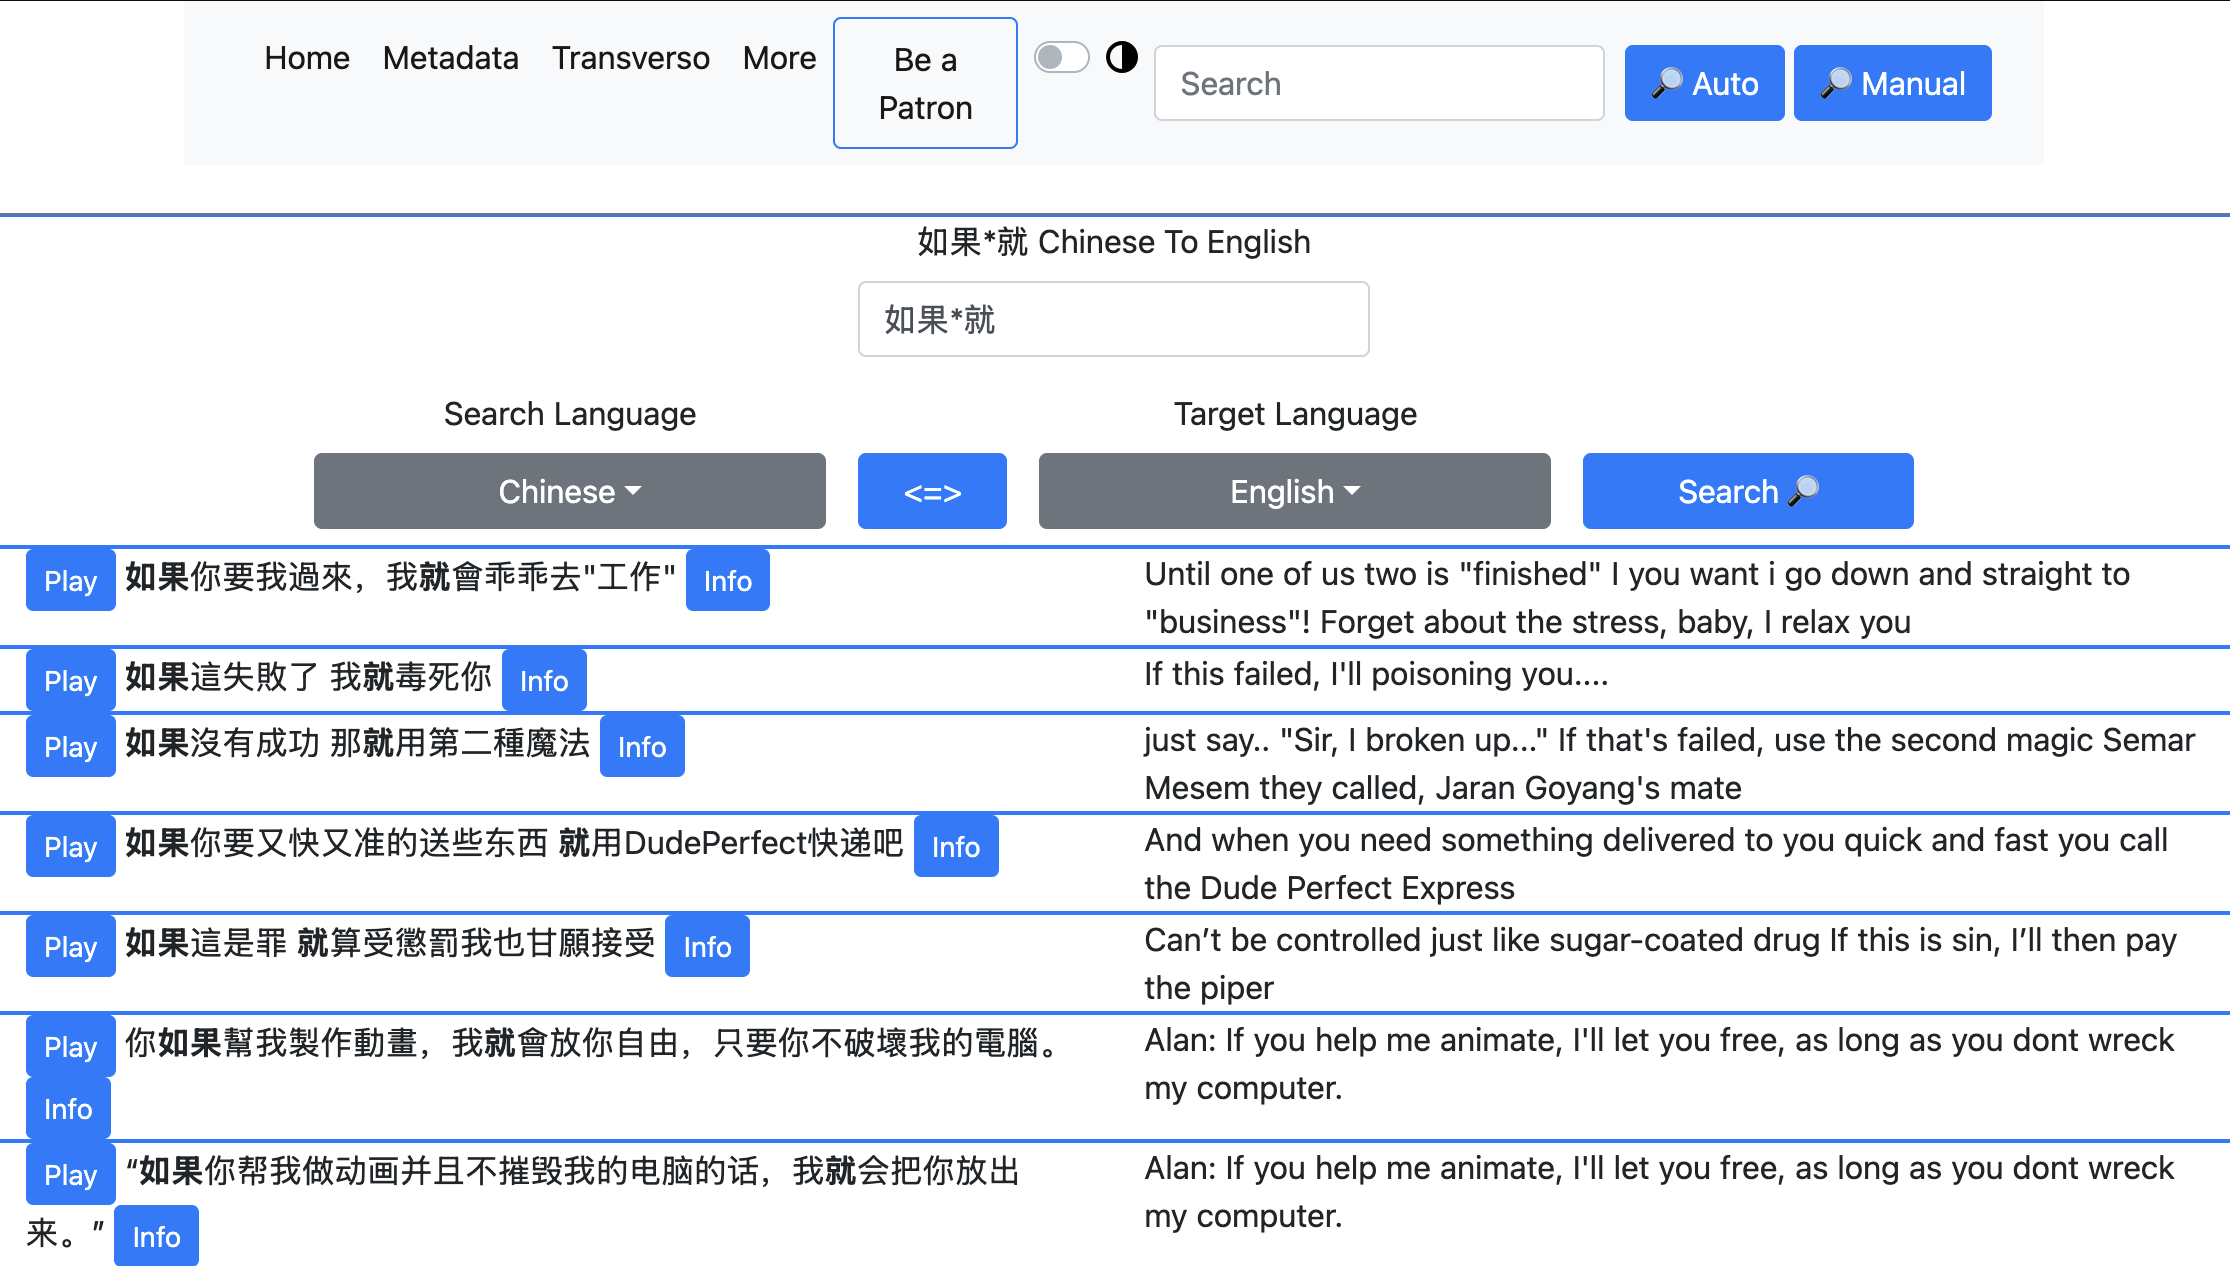This screenshot has height=1266, width=2230.
Task: Open the Home navigation link
Action: tap(307, 58)
